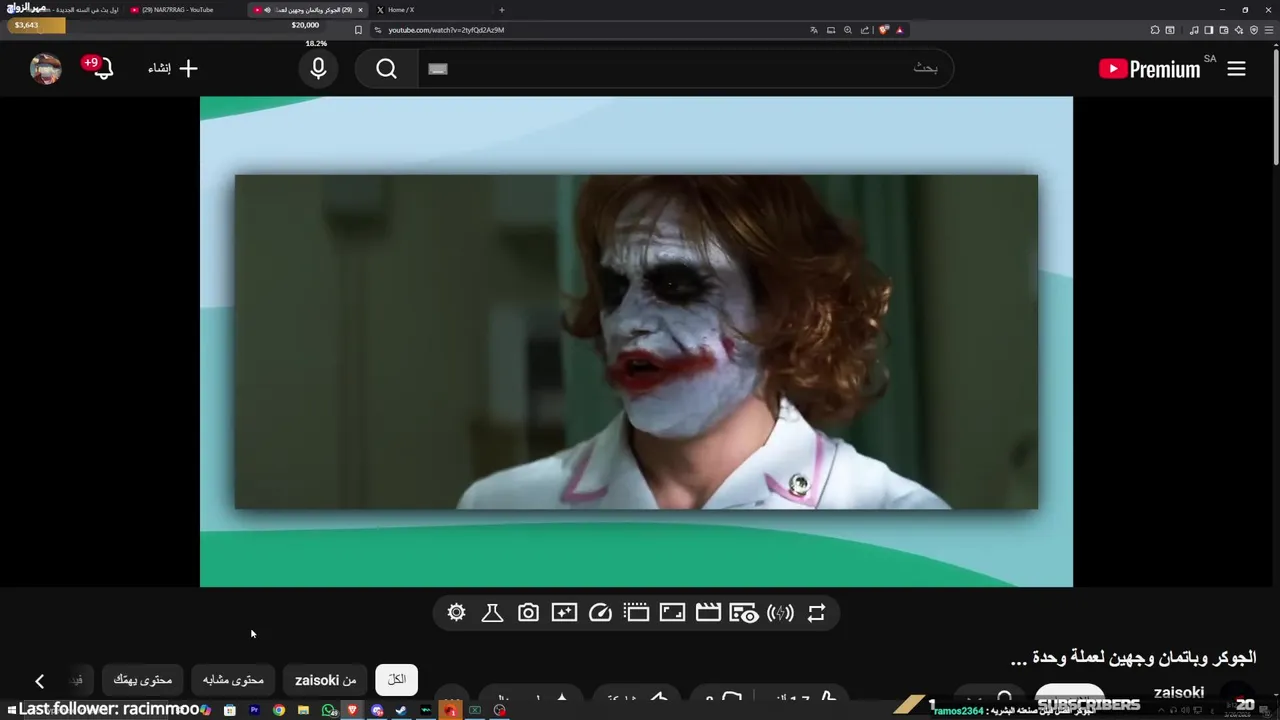This screenshot has height=720, width=1280.
Task: Switch to the Home / X browser tab
Action: point(400,10)
